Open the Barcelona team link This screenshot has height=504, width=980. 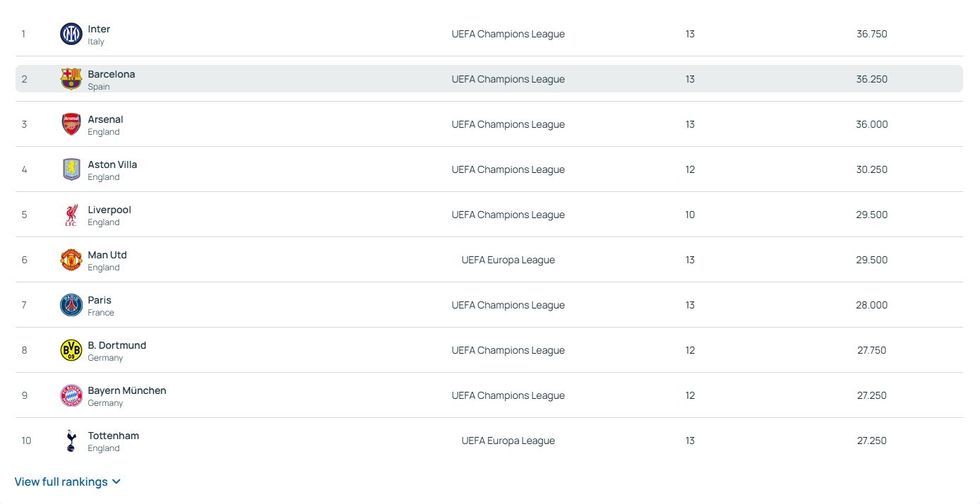click(111, 74)
